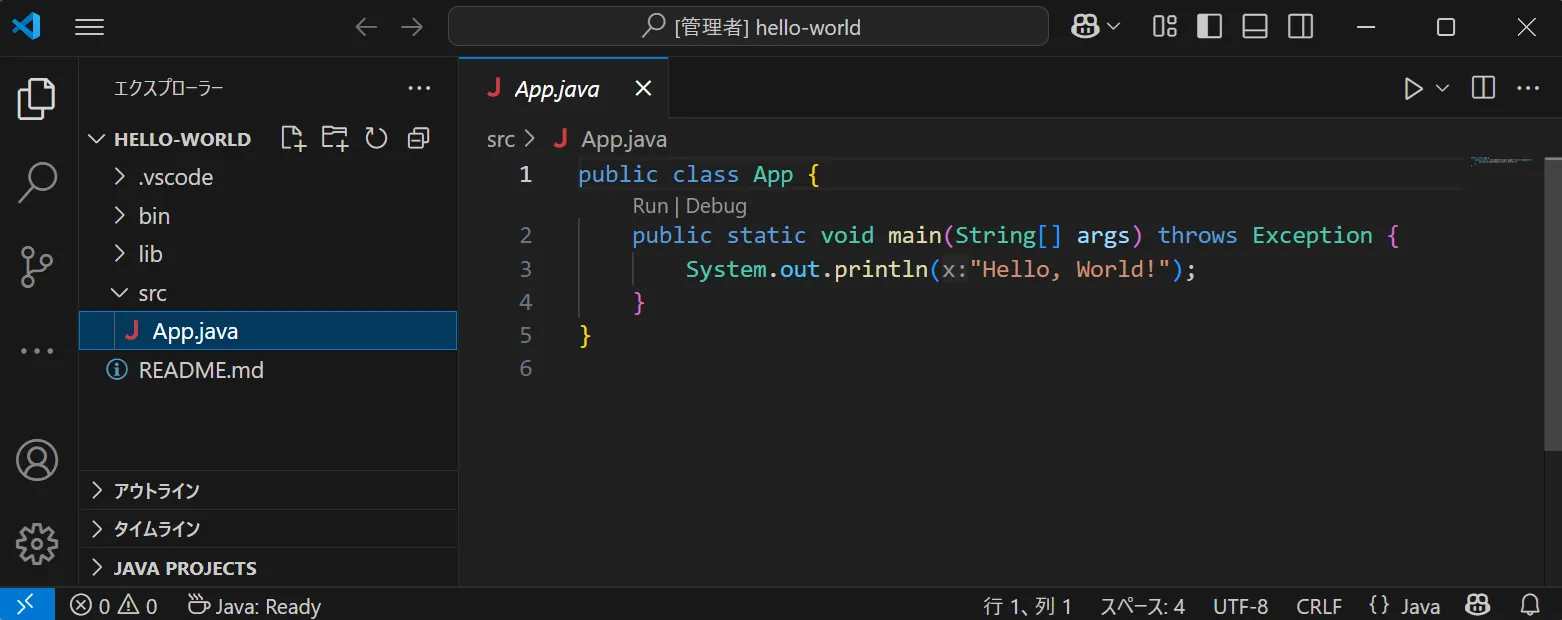Open editor More Actions ellipsis
This screenshot has width=1562, height=620.
click(1528, 89)
